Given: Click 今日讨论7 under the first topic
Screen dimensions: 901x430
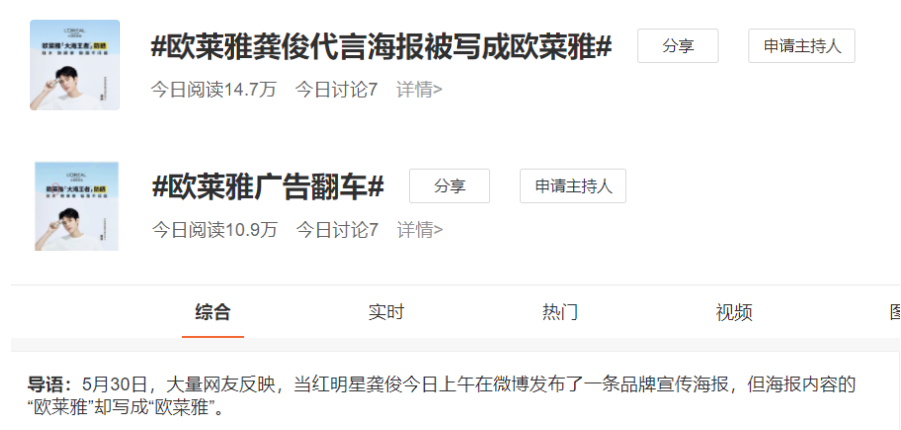Looking at the screenshot, I should coord(337,90).
